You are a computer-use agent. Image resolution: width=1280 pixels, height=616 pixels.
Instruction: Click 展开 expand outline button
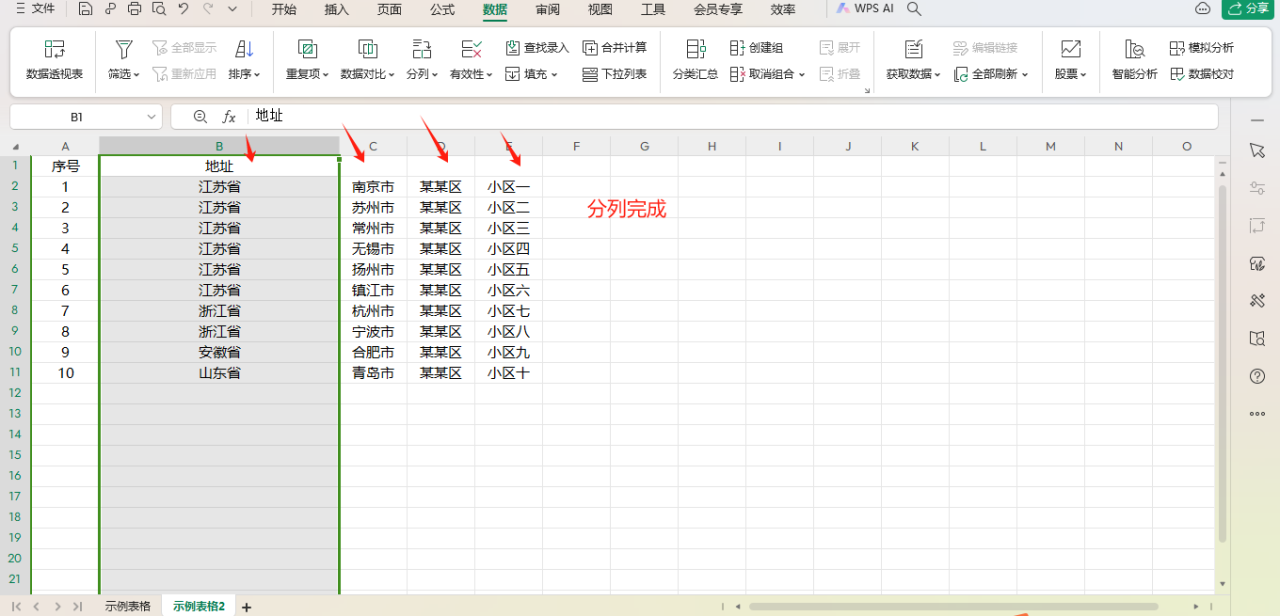pyautogui.click(x=840, y=48)
